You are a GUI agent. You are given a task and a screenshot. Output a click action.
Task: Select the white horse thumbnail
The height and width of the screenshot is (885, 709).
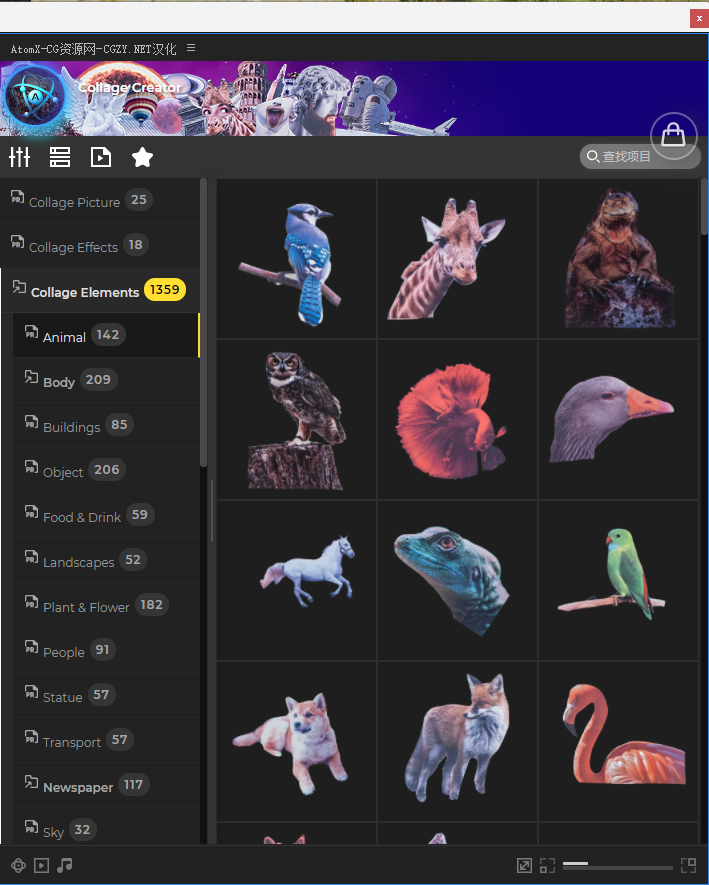click(x=296, y=581)
